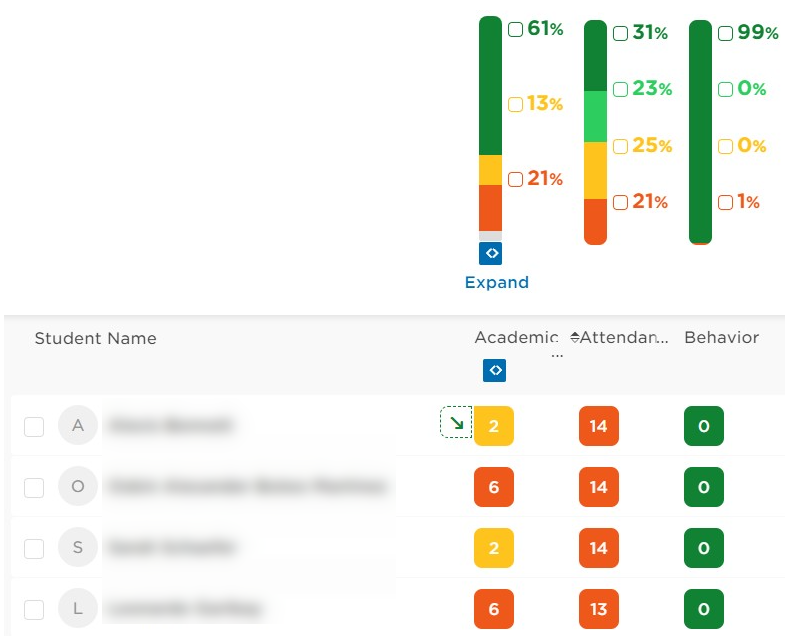
Task: Click the attendance badge 13 for row L
Action: click(x=599, y=609)
